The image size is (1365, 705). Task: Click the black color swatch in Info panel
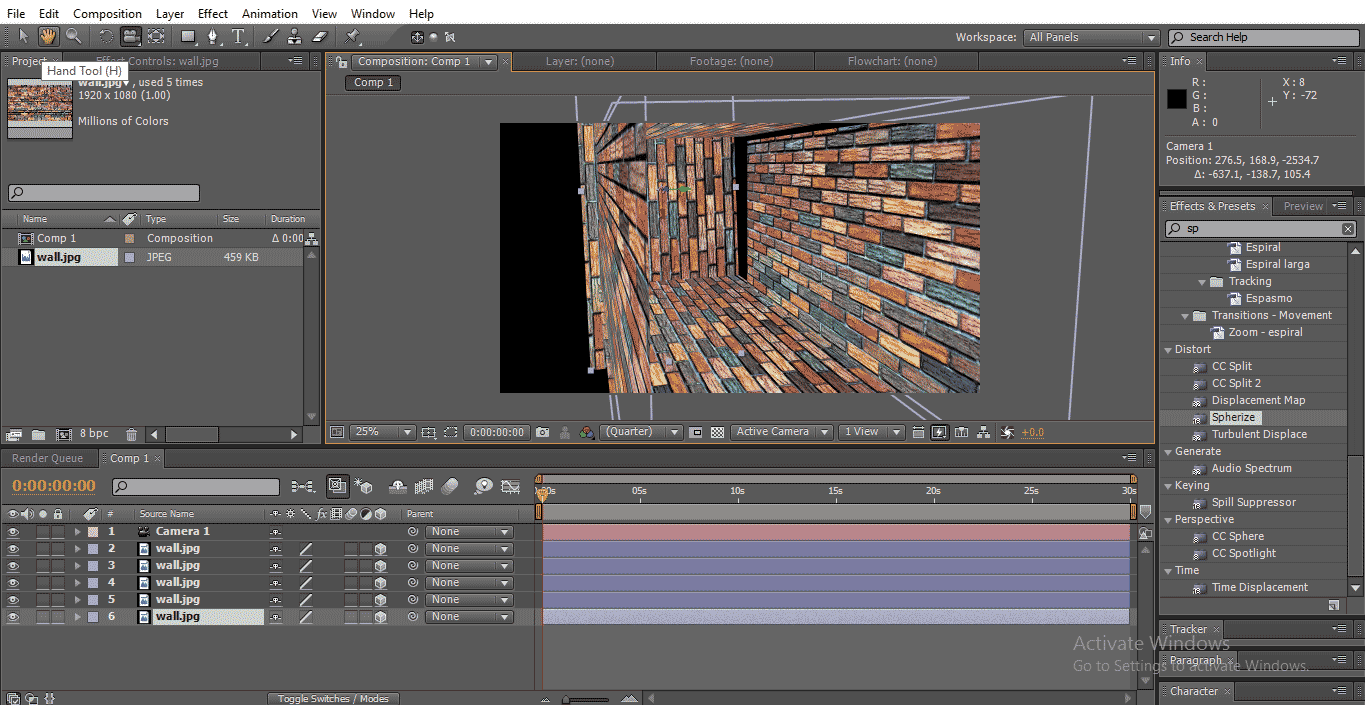coord(1176,100)
